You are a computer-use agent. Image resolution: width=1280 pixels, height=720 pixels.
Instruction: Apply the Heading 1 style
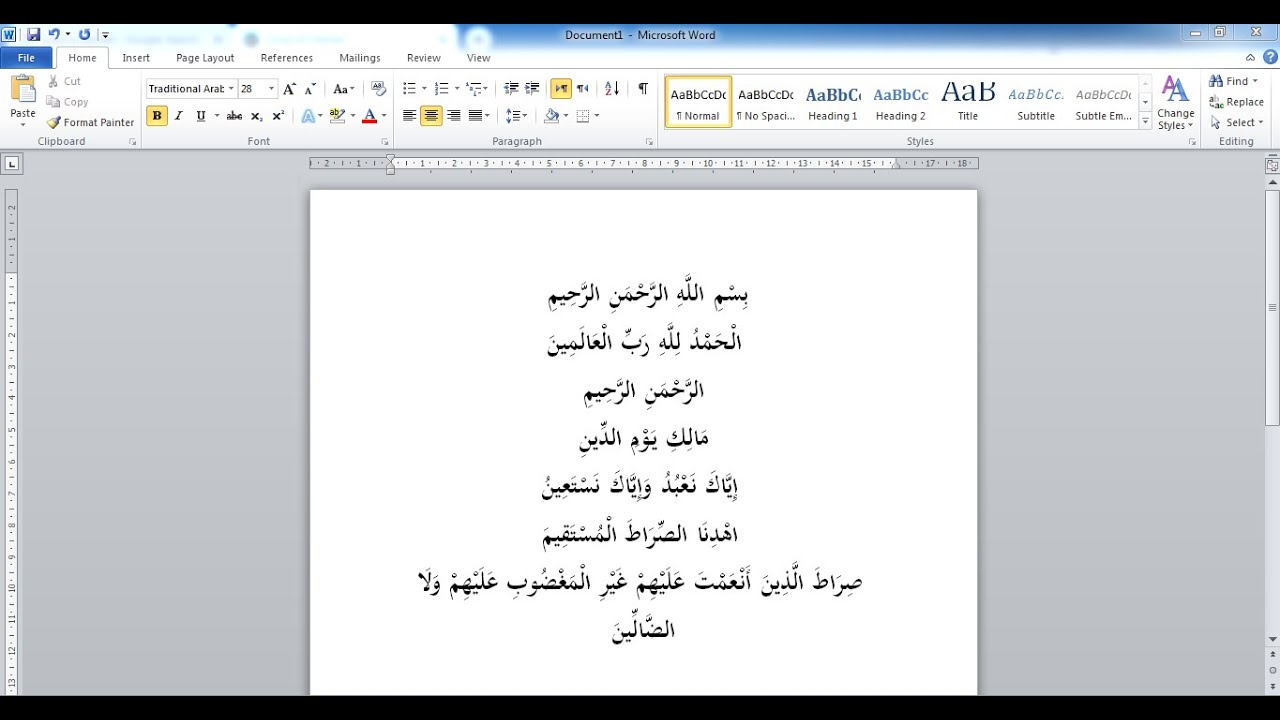coord(833,102)
